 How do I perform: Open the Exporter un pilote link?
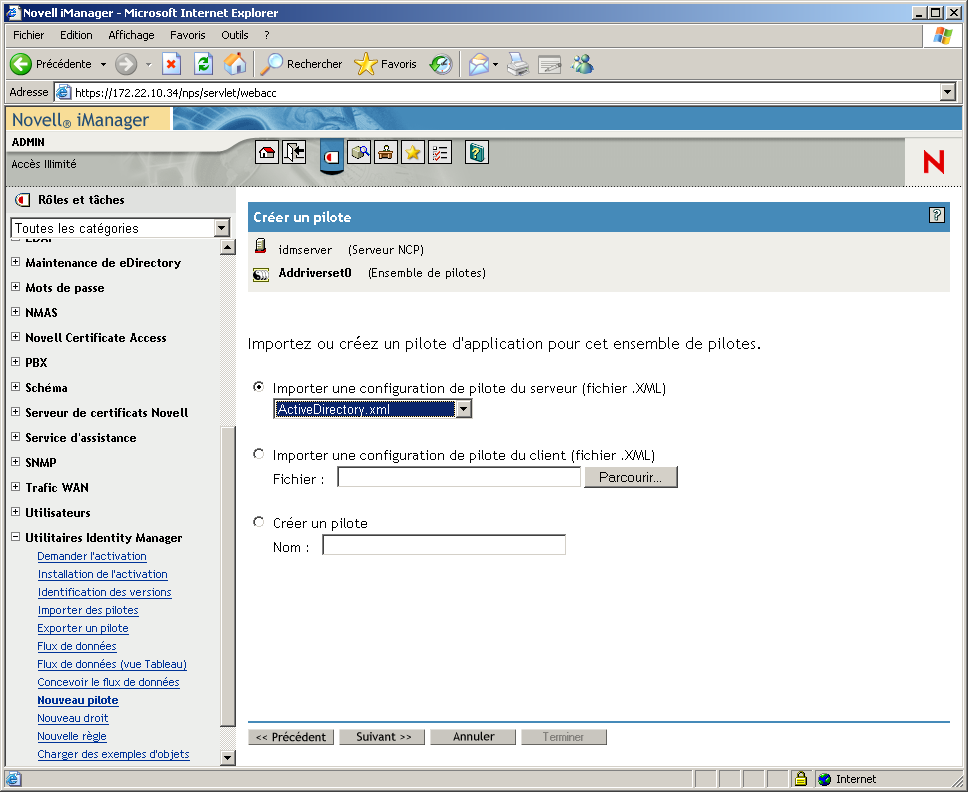[x=82, y=628]
